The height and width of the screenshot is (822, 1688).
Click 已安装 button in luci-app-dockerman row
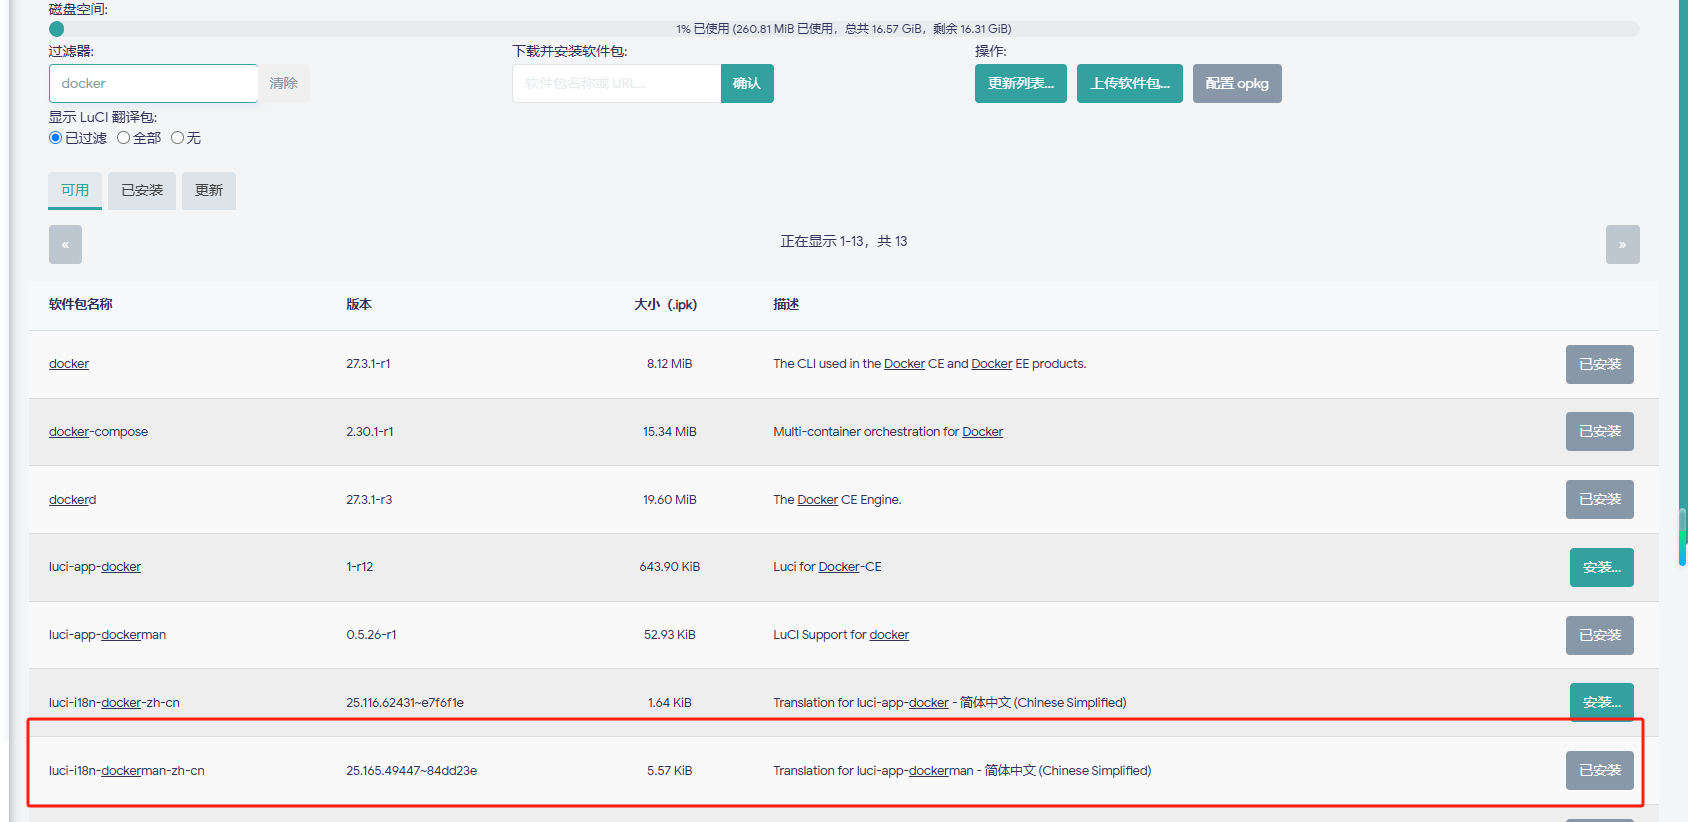point(1599,635)
